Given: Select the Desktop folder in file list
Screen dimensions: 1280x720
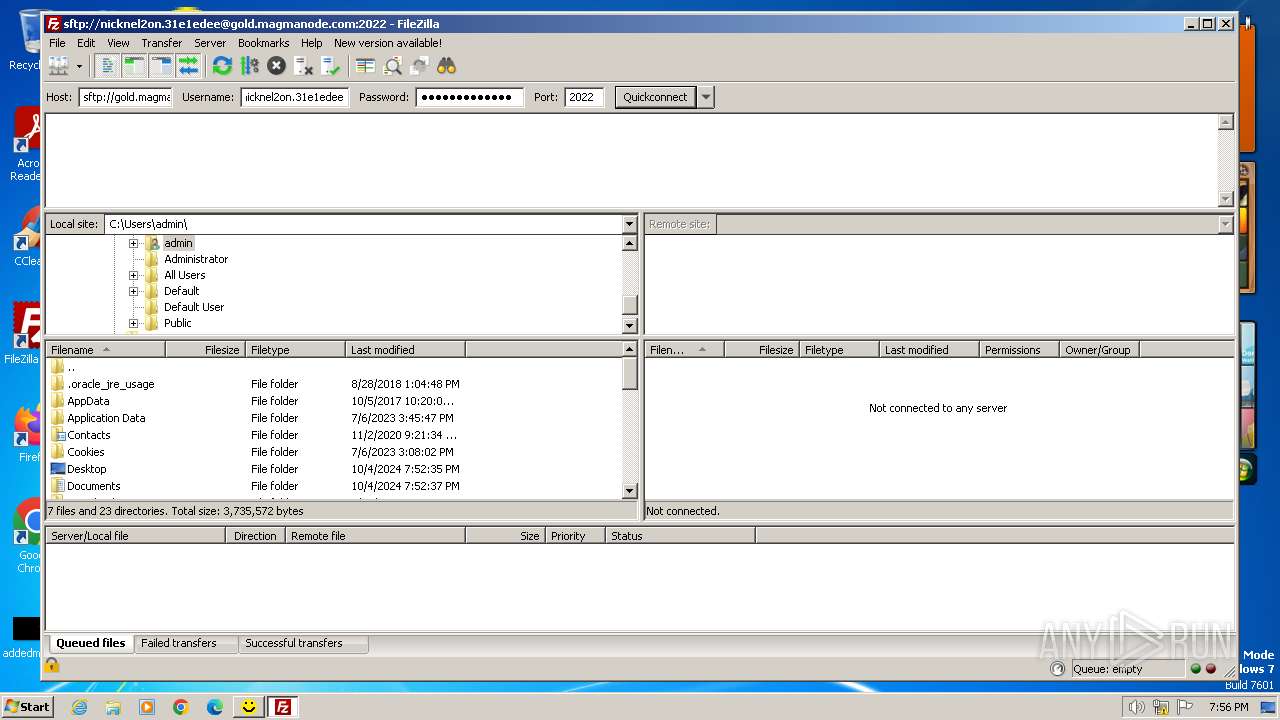Looking at the screenshot, I should click(334, 469).
